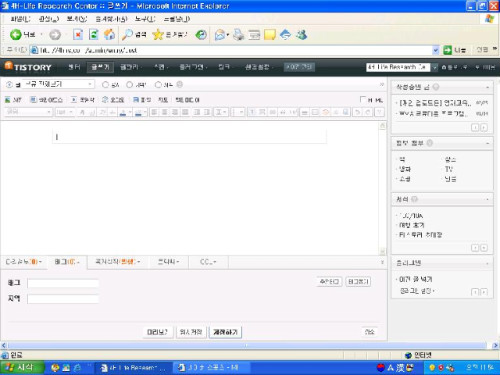The height and width of the screenshot is (375, 500).
Task: Open the Messenger icon in IE toolbar
Action: tap(302, 34)
